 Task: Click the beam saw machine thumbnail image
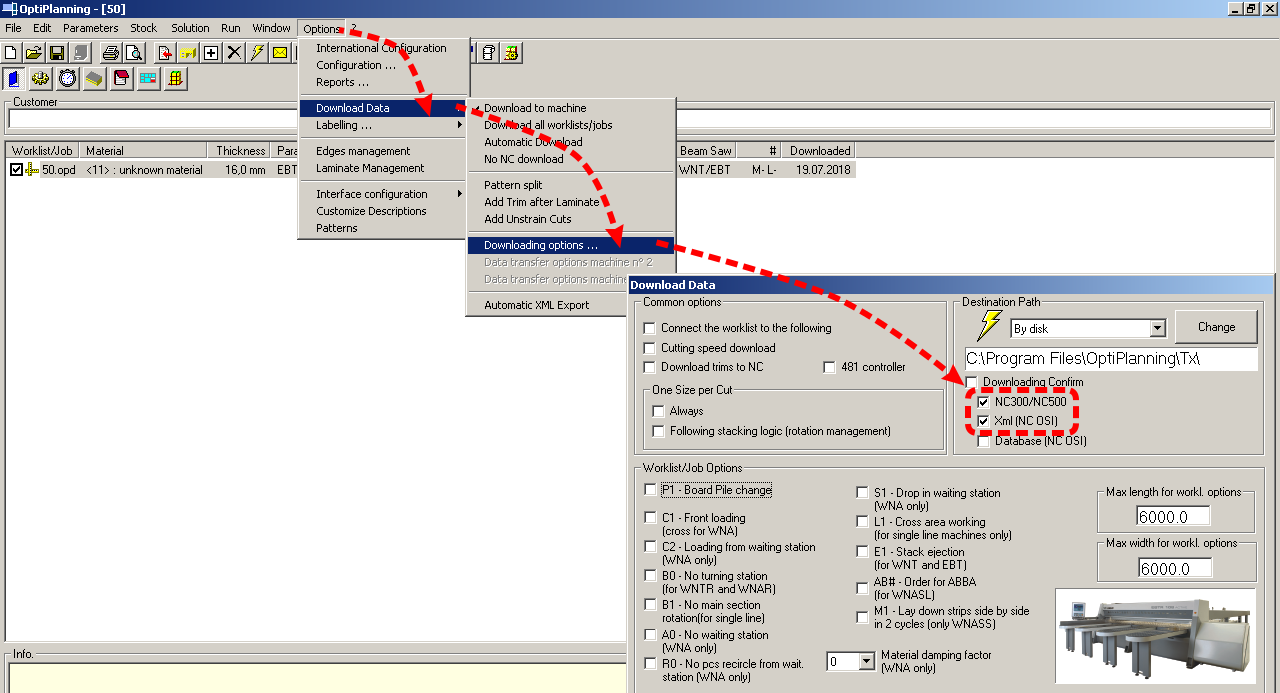[1156, 636]
